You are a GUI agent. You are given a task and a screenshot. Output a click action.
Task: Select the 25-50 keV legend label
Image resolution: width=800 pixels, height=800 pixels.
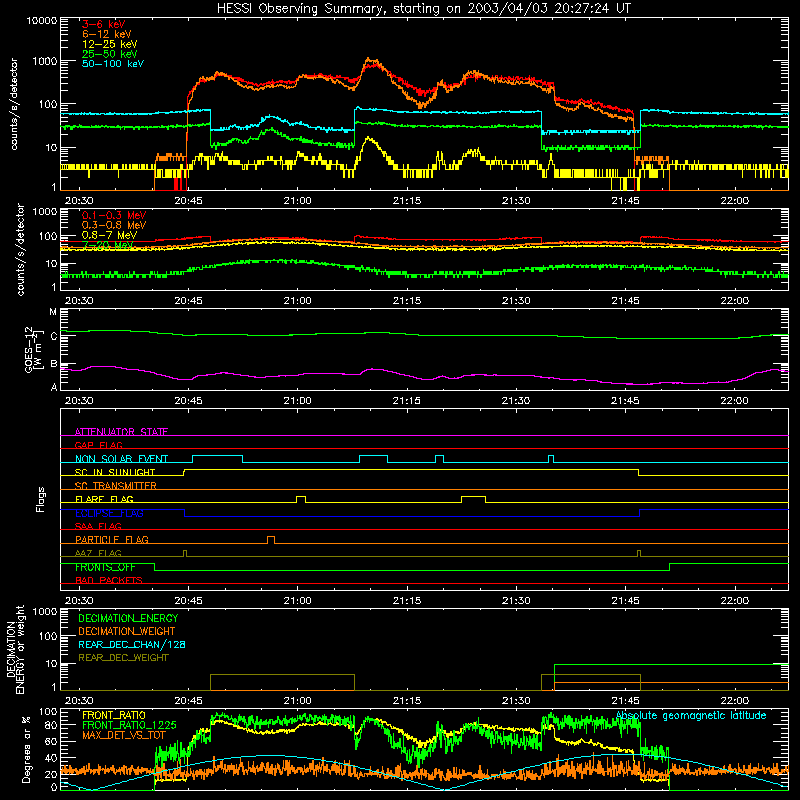tap(110, 54)
